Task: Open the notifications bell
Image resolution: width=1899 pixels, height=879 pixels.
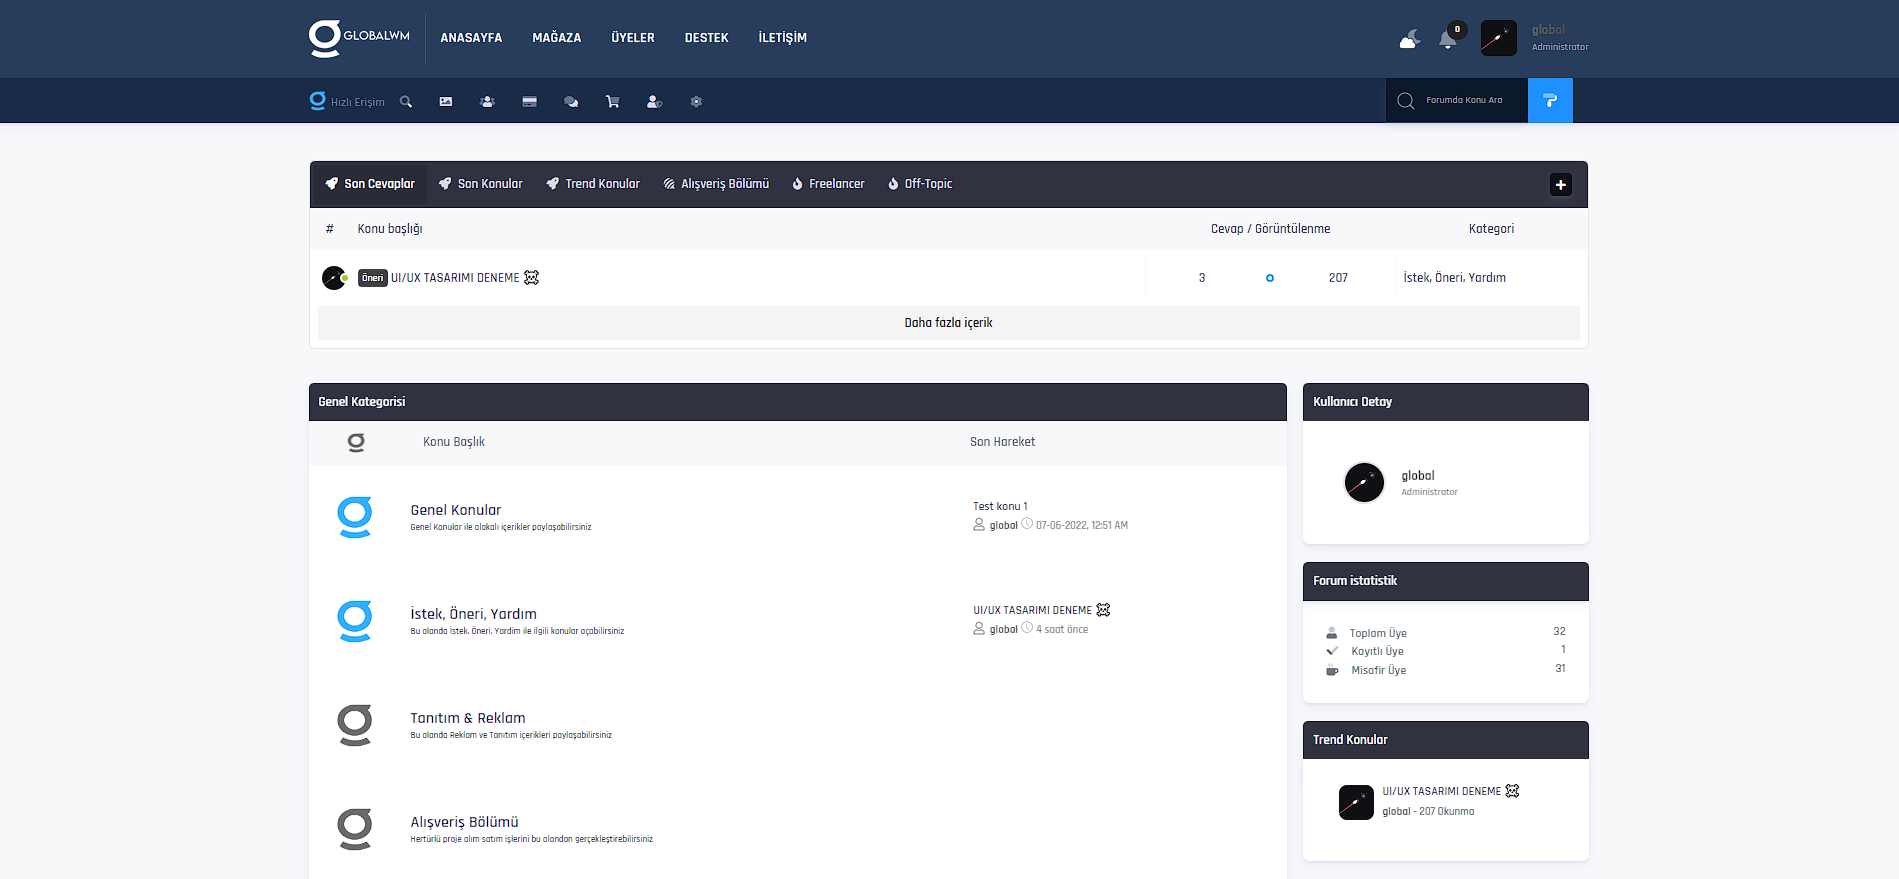Action: [x=1447, y=39]
